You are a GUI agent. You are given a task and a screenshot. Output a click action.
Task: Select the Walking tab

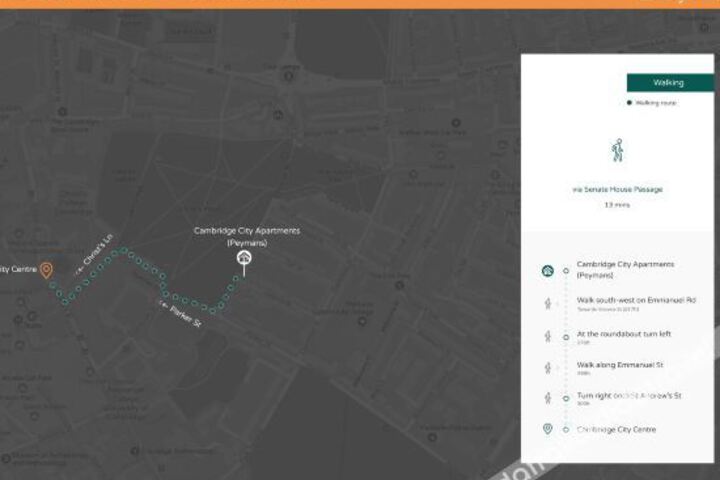[x=668, y=82]
